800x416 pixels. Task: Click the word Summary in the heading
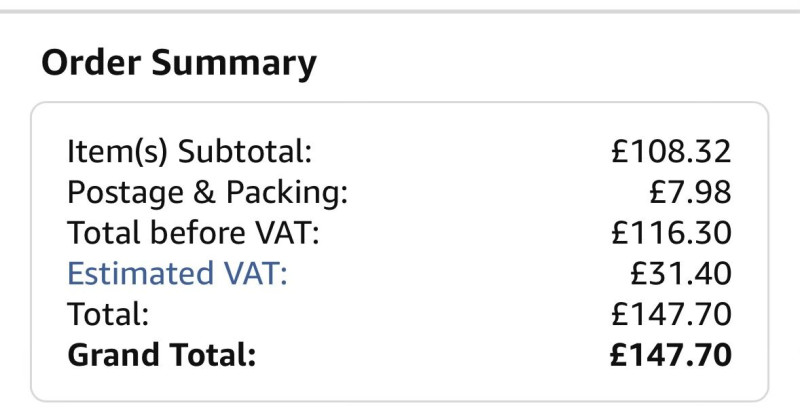tap(234, 64)
